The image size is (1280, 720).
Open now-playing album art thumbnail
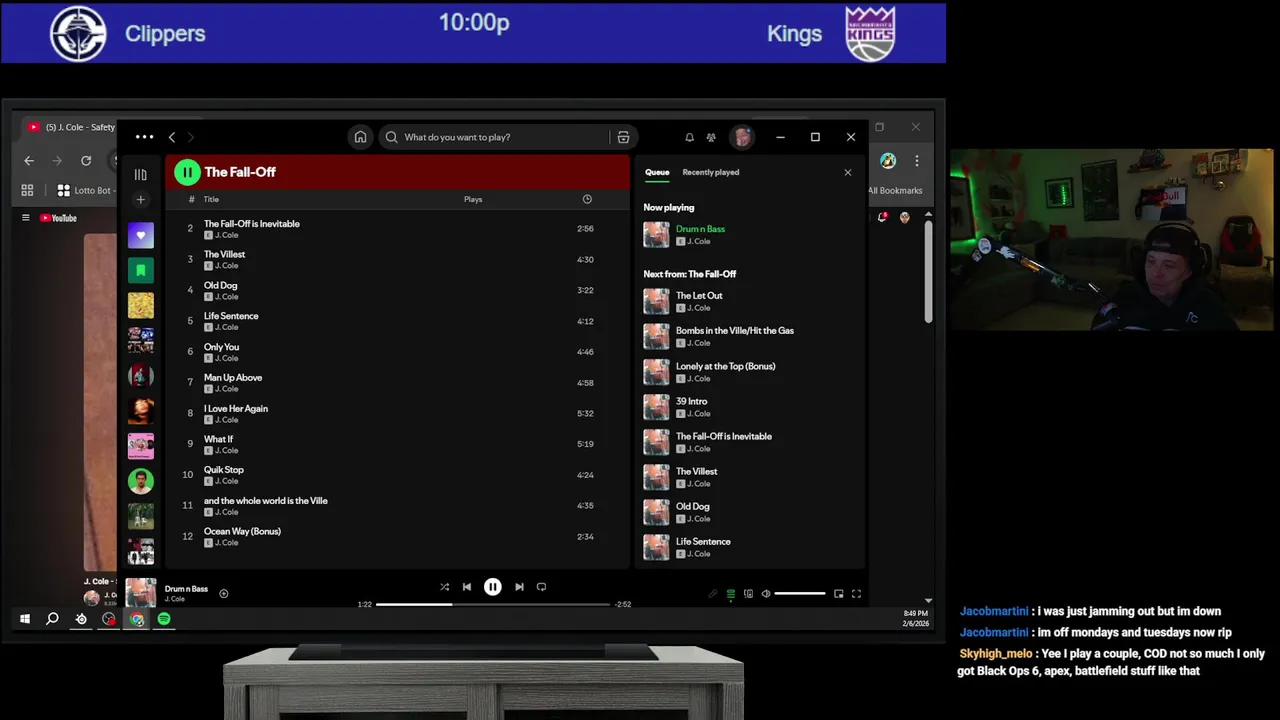coord(141,593)
